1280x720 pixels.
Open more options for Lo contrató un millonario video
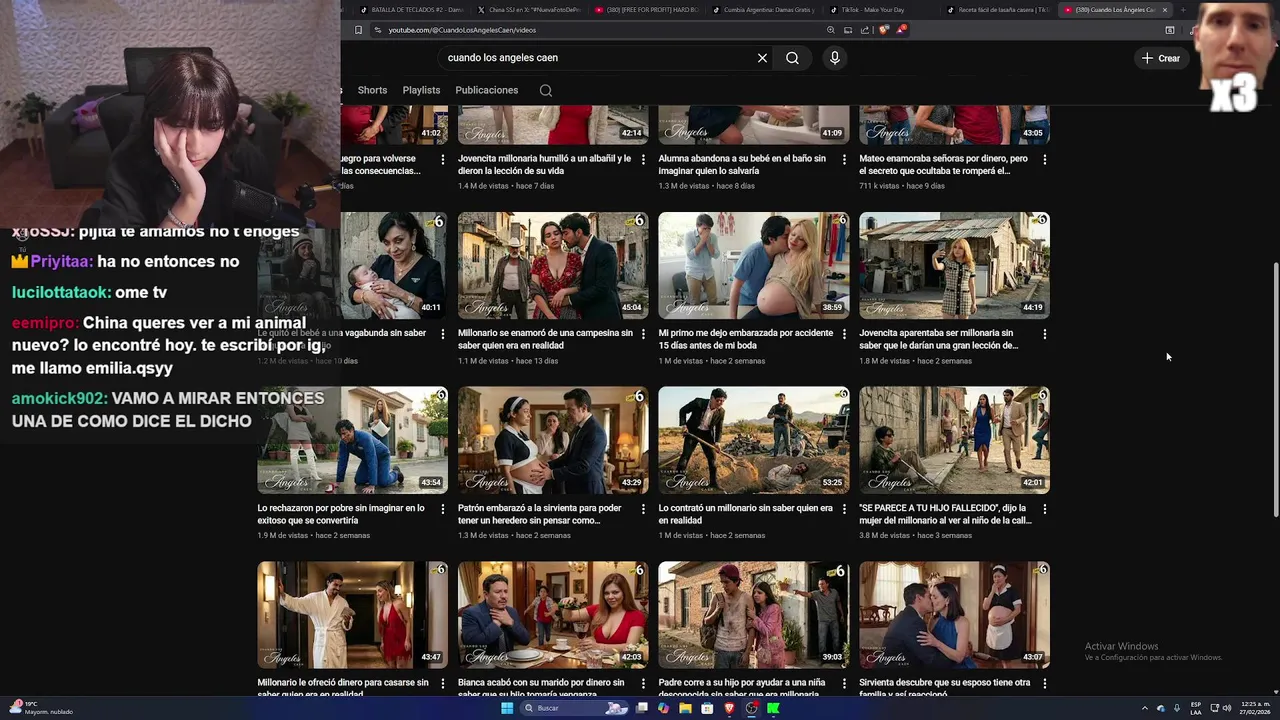(x=844, y=509)
